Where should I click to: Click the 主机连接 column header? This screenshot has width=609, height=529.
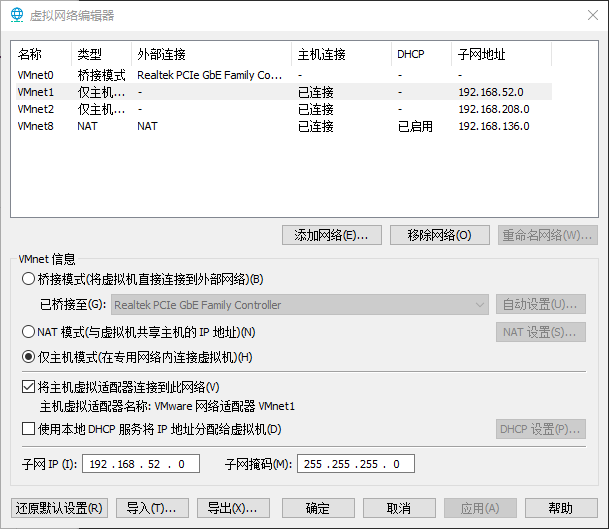click(342, 54)
